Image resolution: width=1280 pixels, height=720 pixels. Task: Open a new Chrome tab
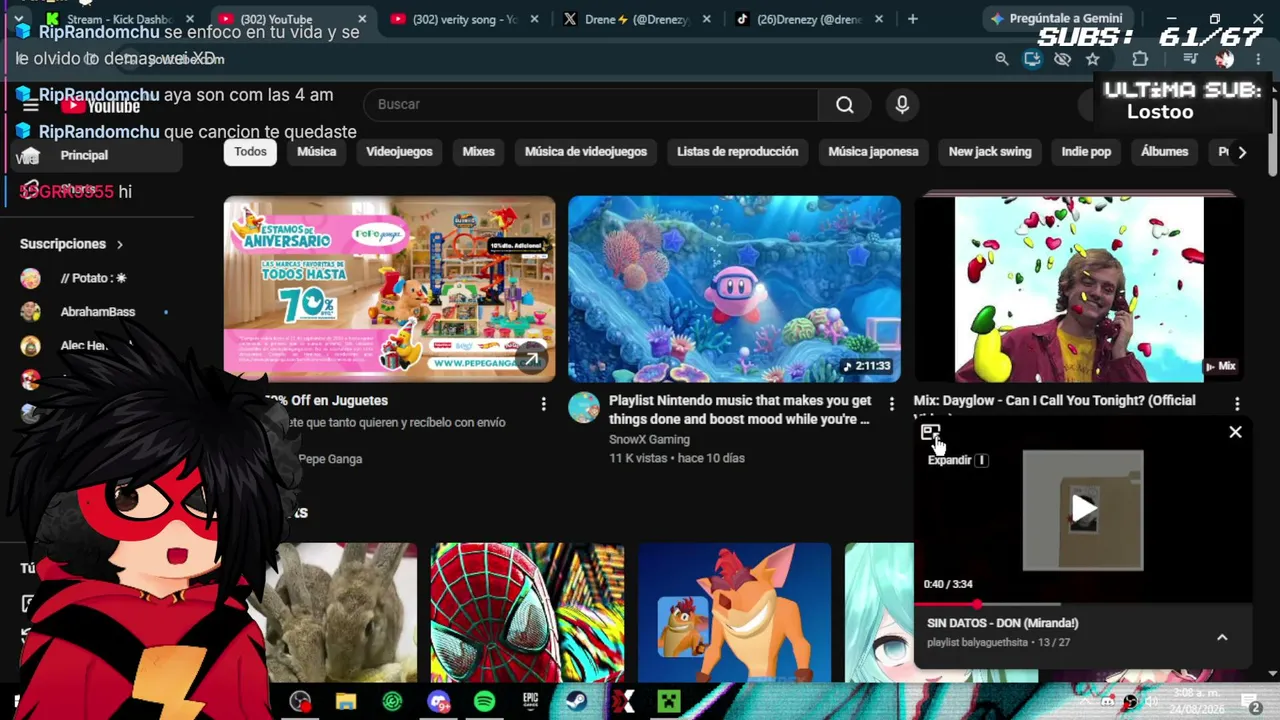(x=912, y=19)
